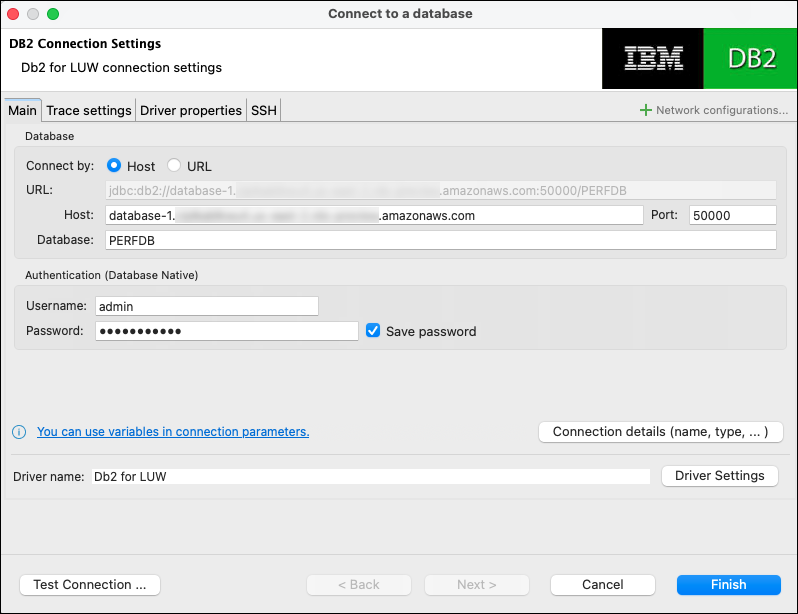Open Connection details (name, type, ...)
The height and width of the screenshot is (614, 798).
[660, 432]
